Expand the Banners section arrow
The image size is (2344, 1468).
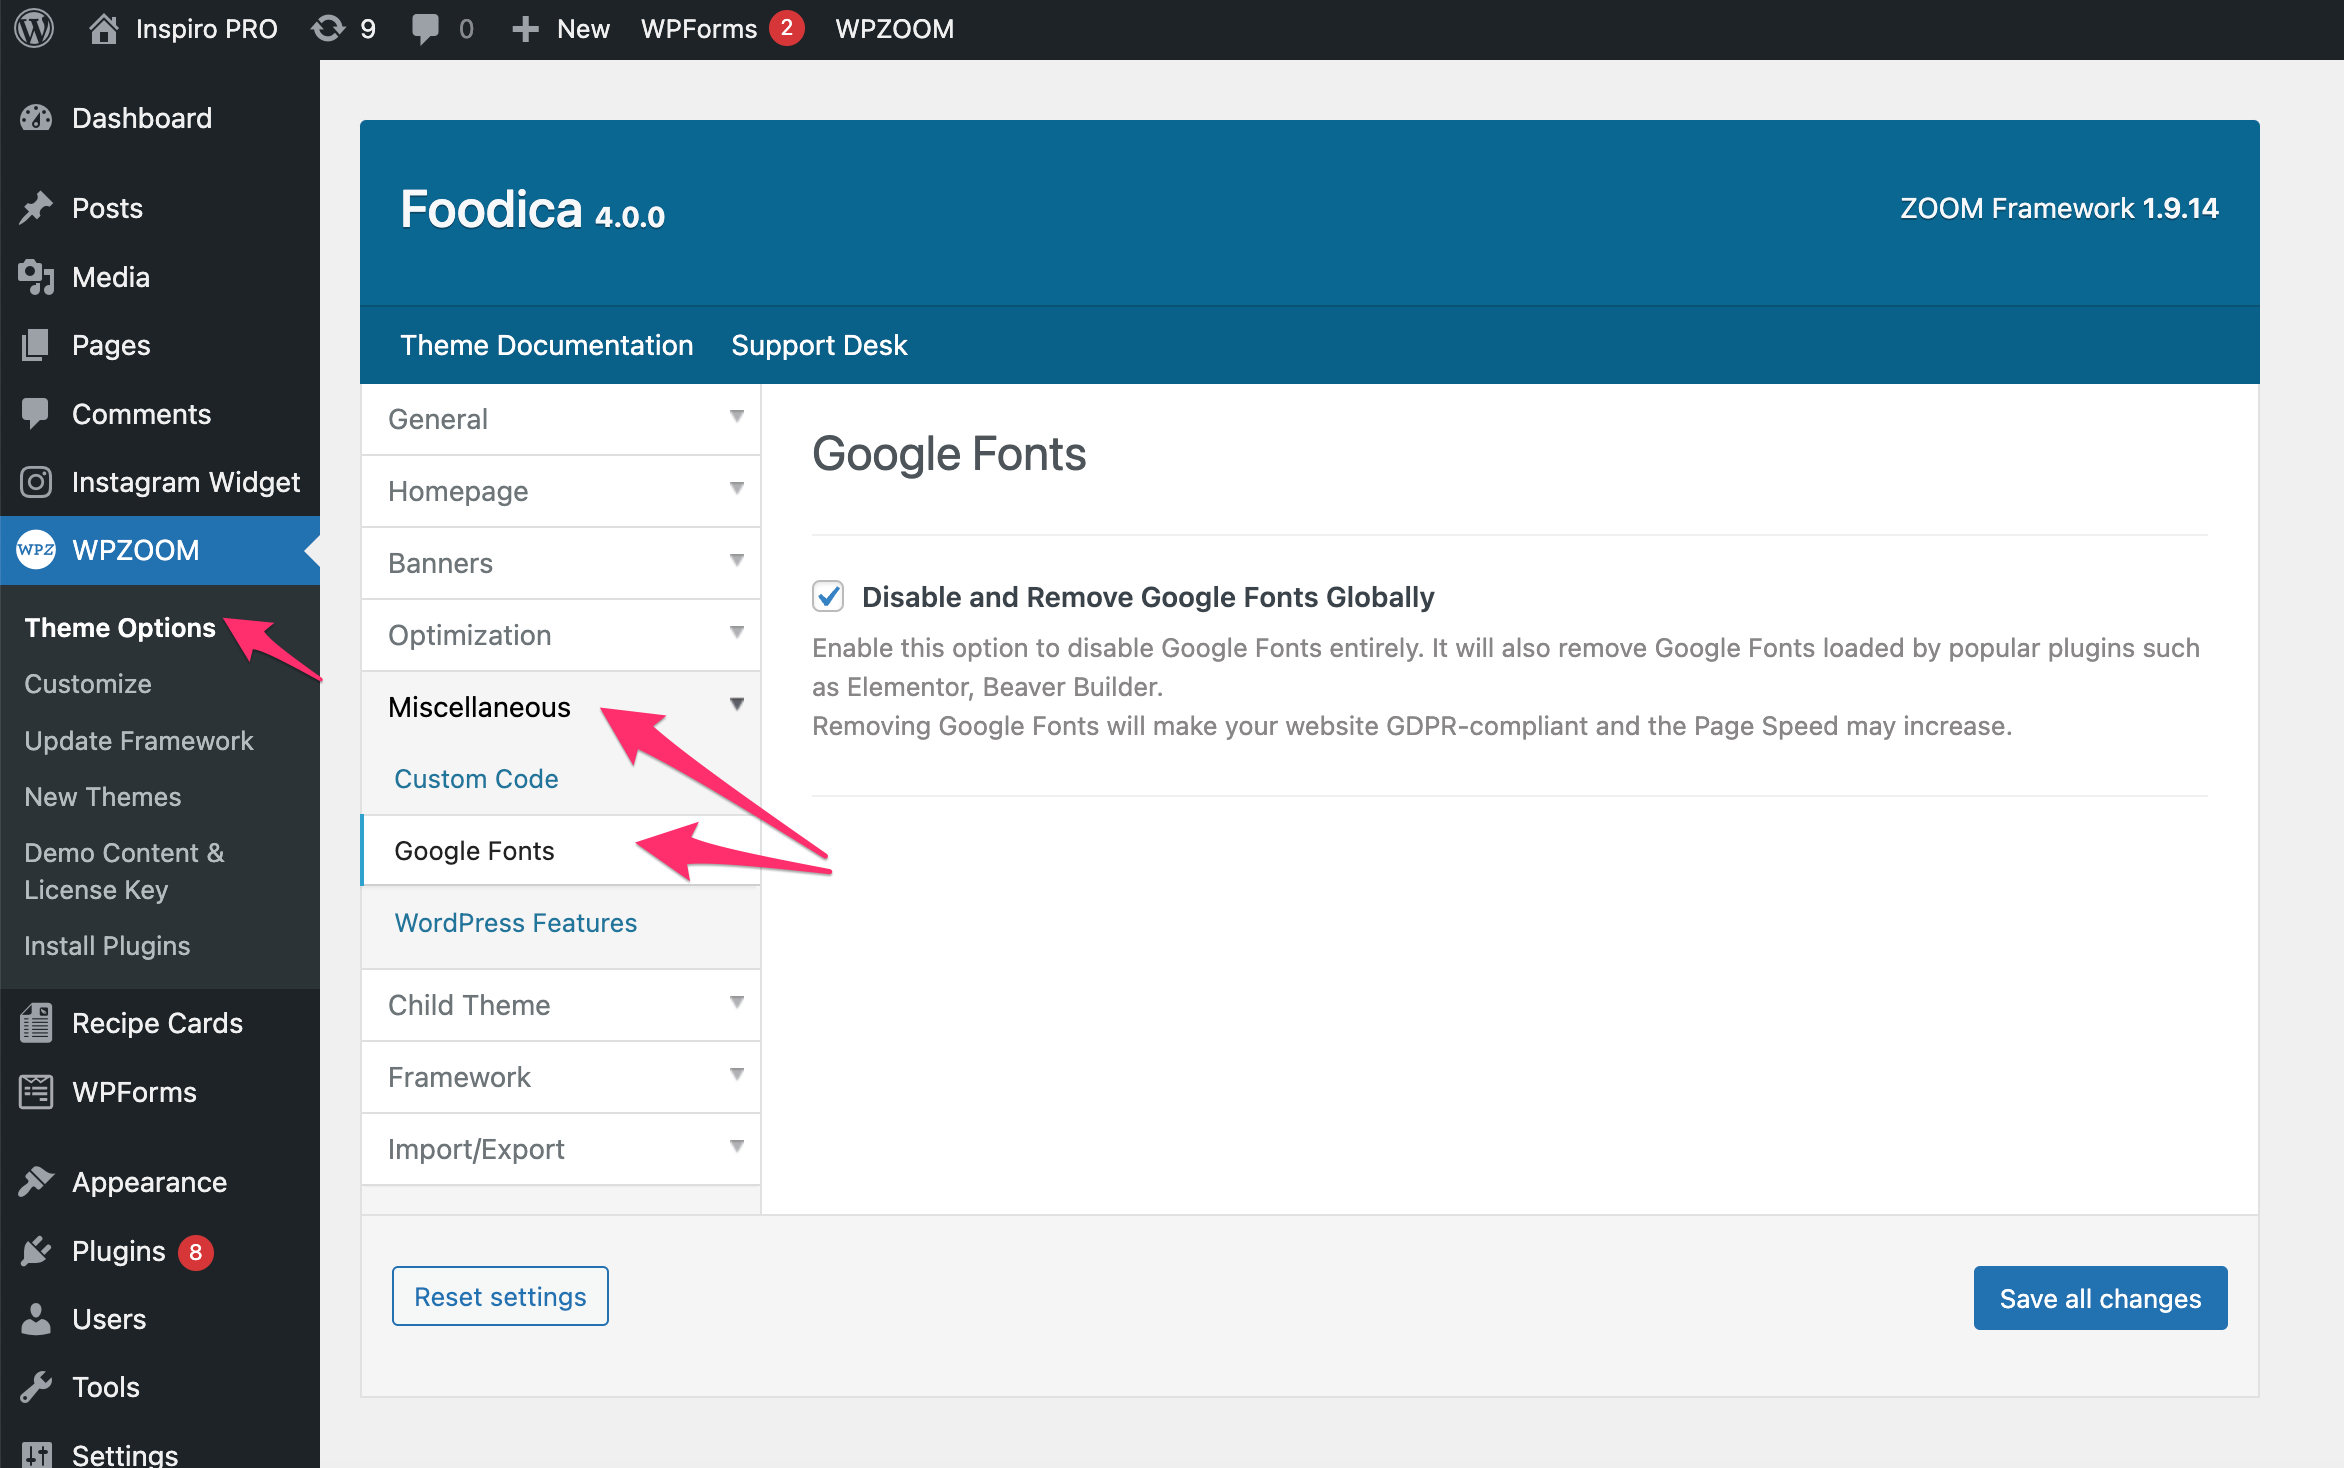[736, 561]
